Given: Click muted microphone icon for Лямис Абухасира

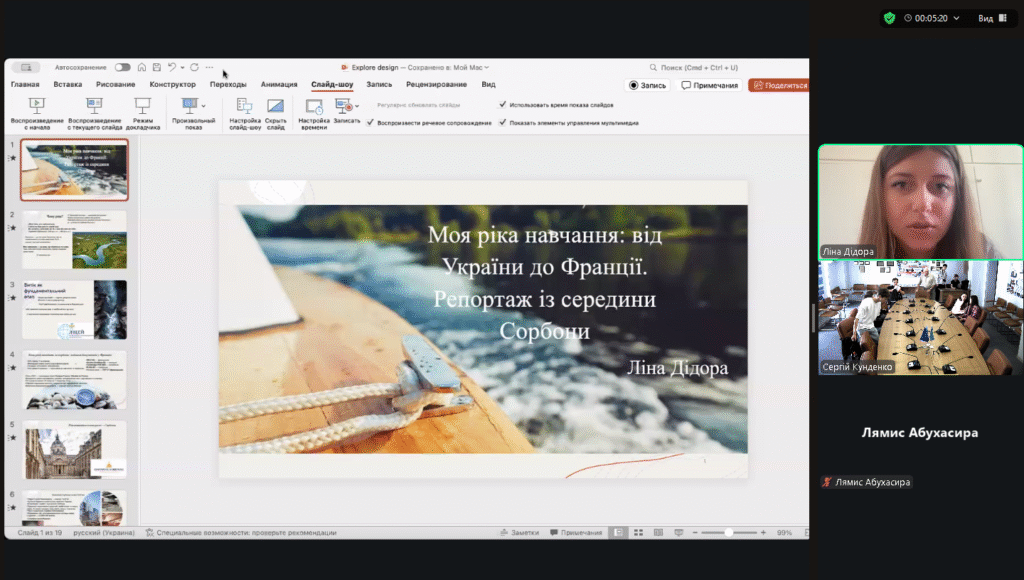Looking at the screenshot, I should click(827, 482).
